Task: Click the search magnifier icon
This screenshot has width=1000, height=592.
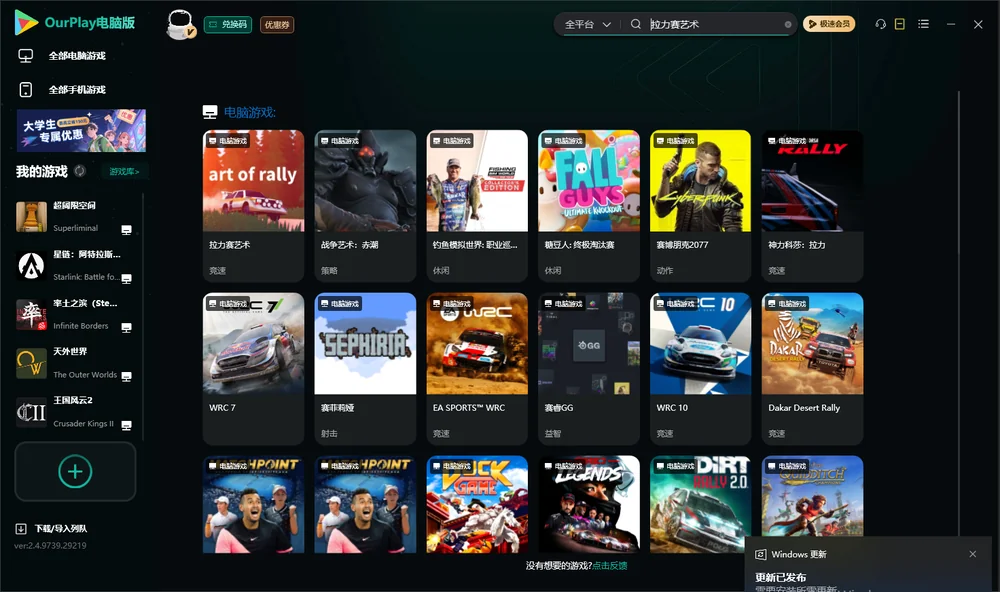Action: [635, 24]
